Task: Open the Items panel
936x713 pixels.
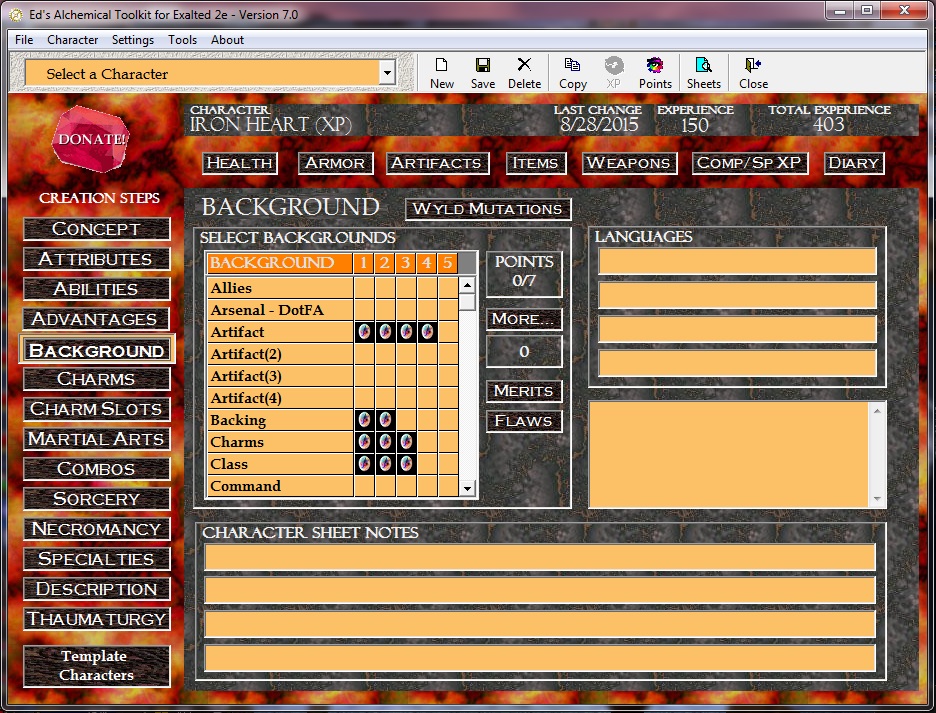Action: [535, 163]
